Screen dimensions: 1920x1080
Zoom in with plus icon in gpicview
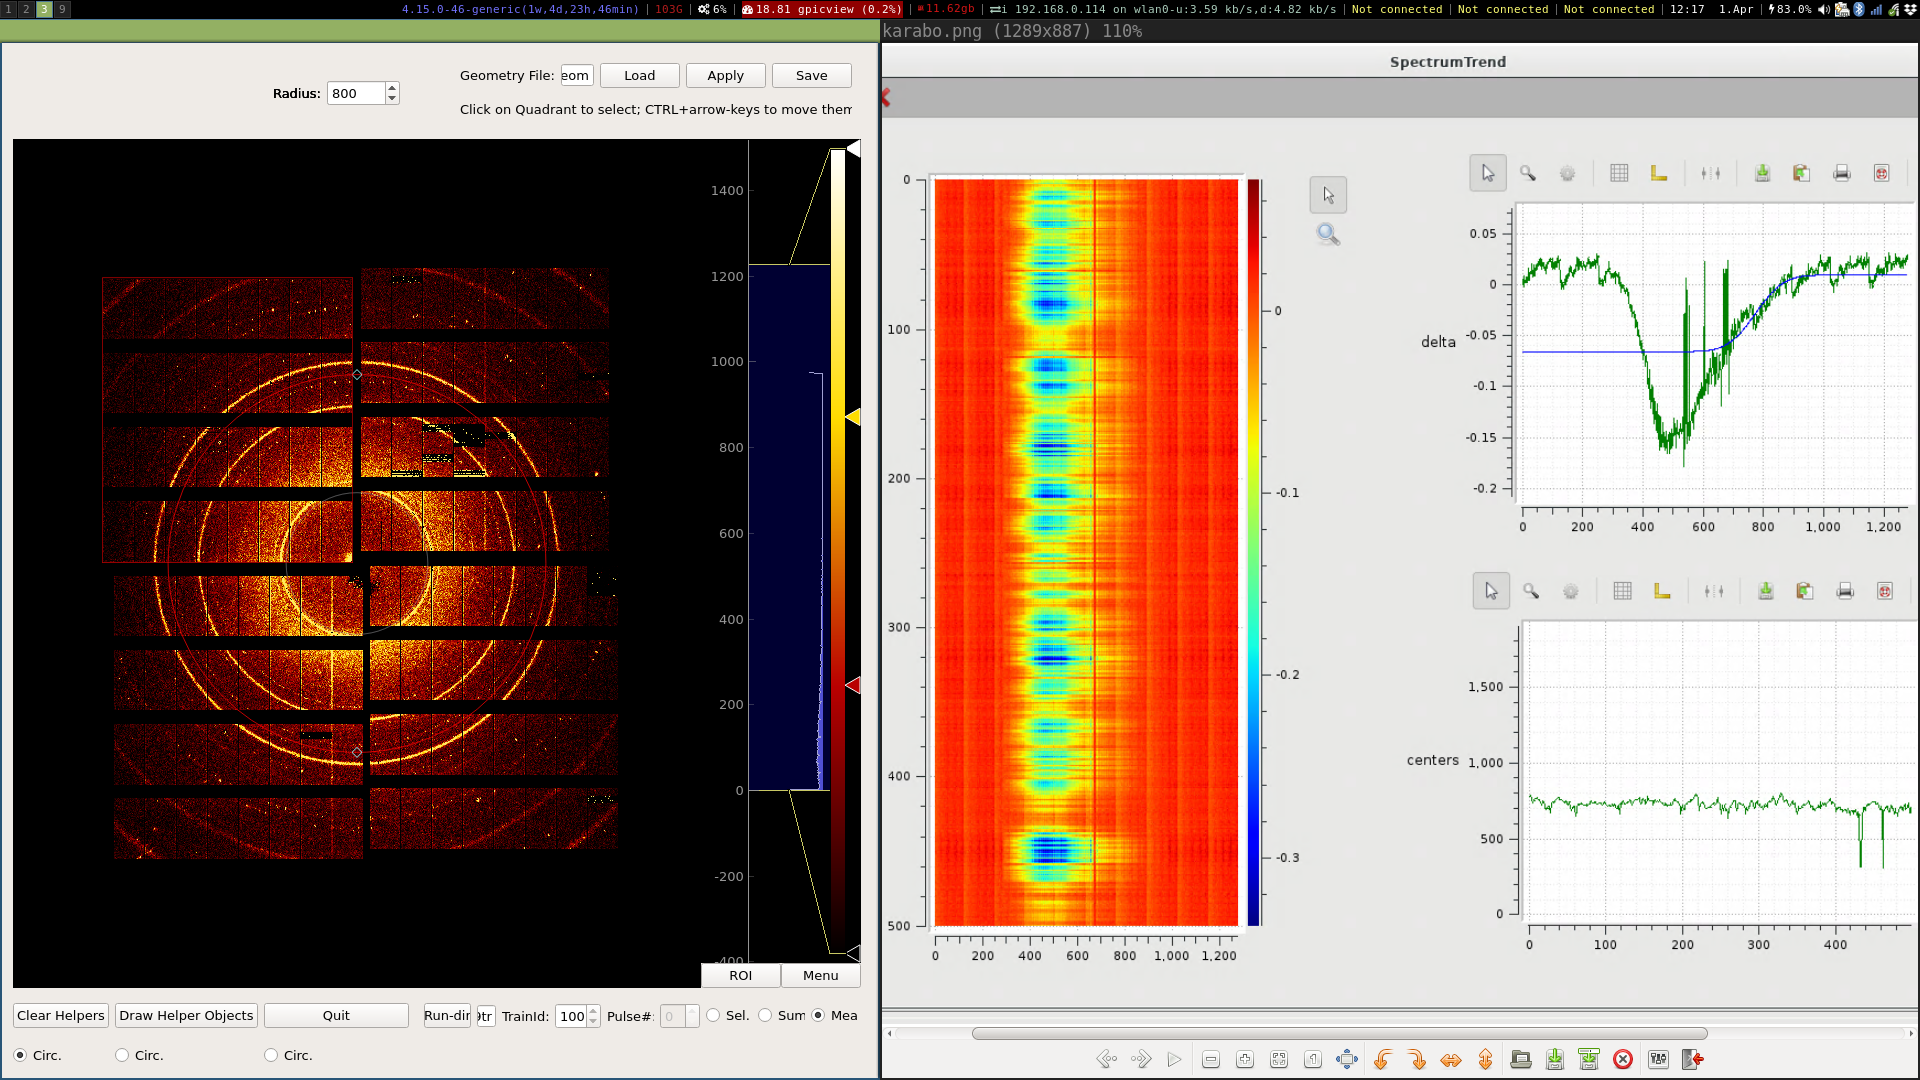(1245, 1059)
